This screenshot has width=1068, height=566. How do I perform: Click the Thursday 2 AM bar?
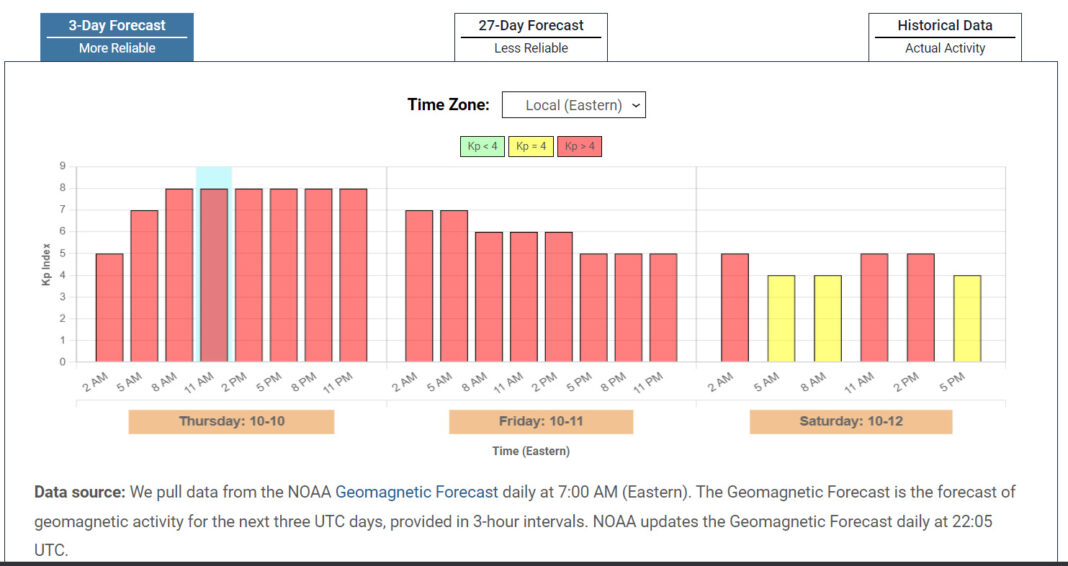click(109, 308)
